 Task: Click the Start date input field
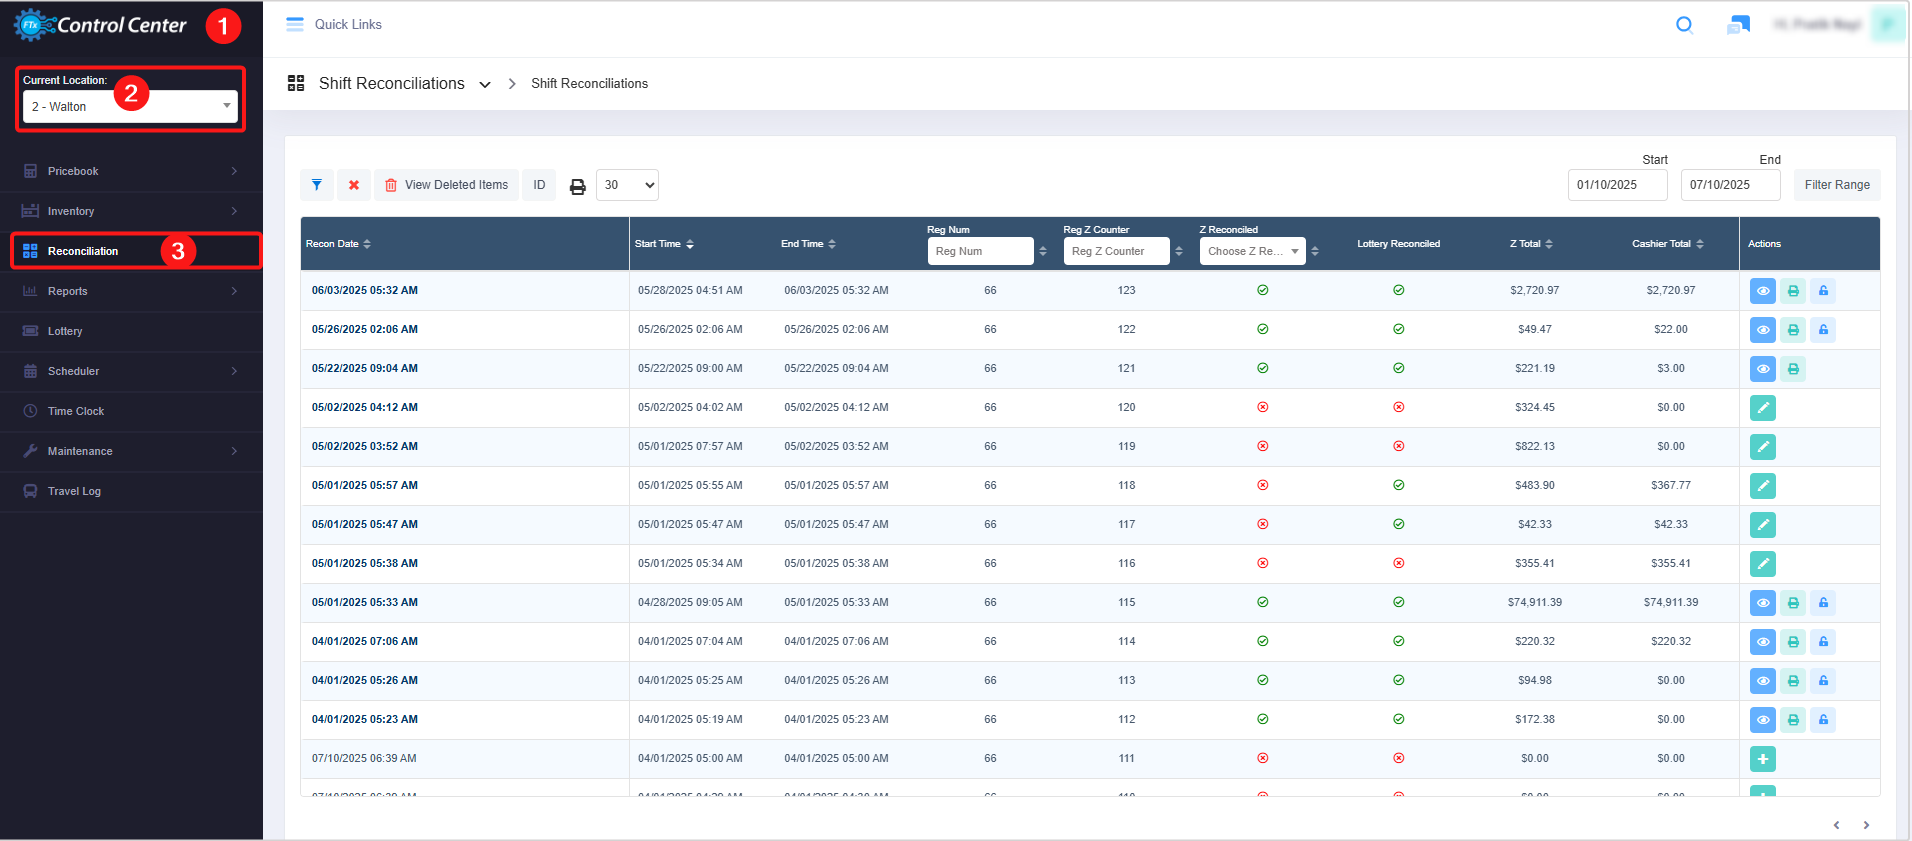point(1616,185)
